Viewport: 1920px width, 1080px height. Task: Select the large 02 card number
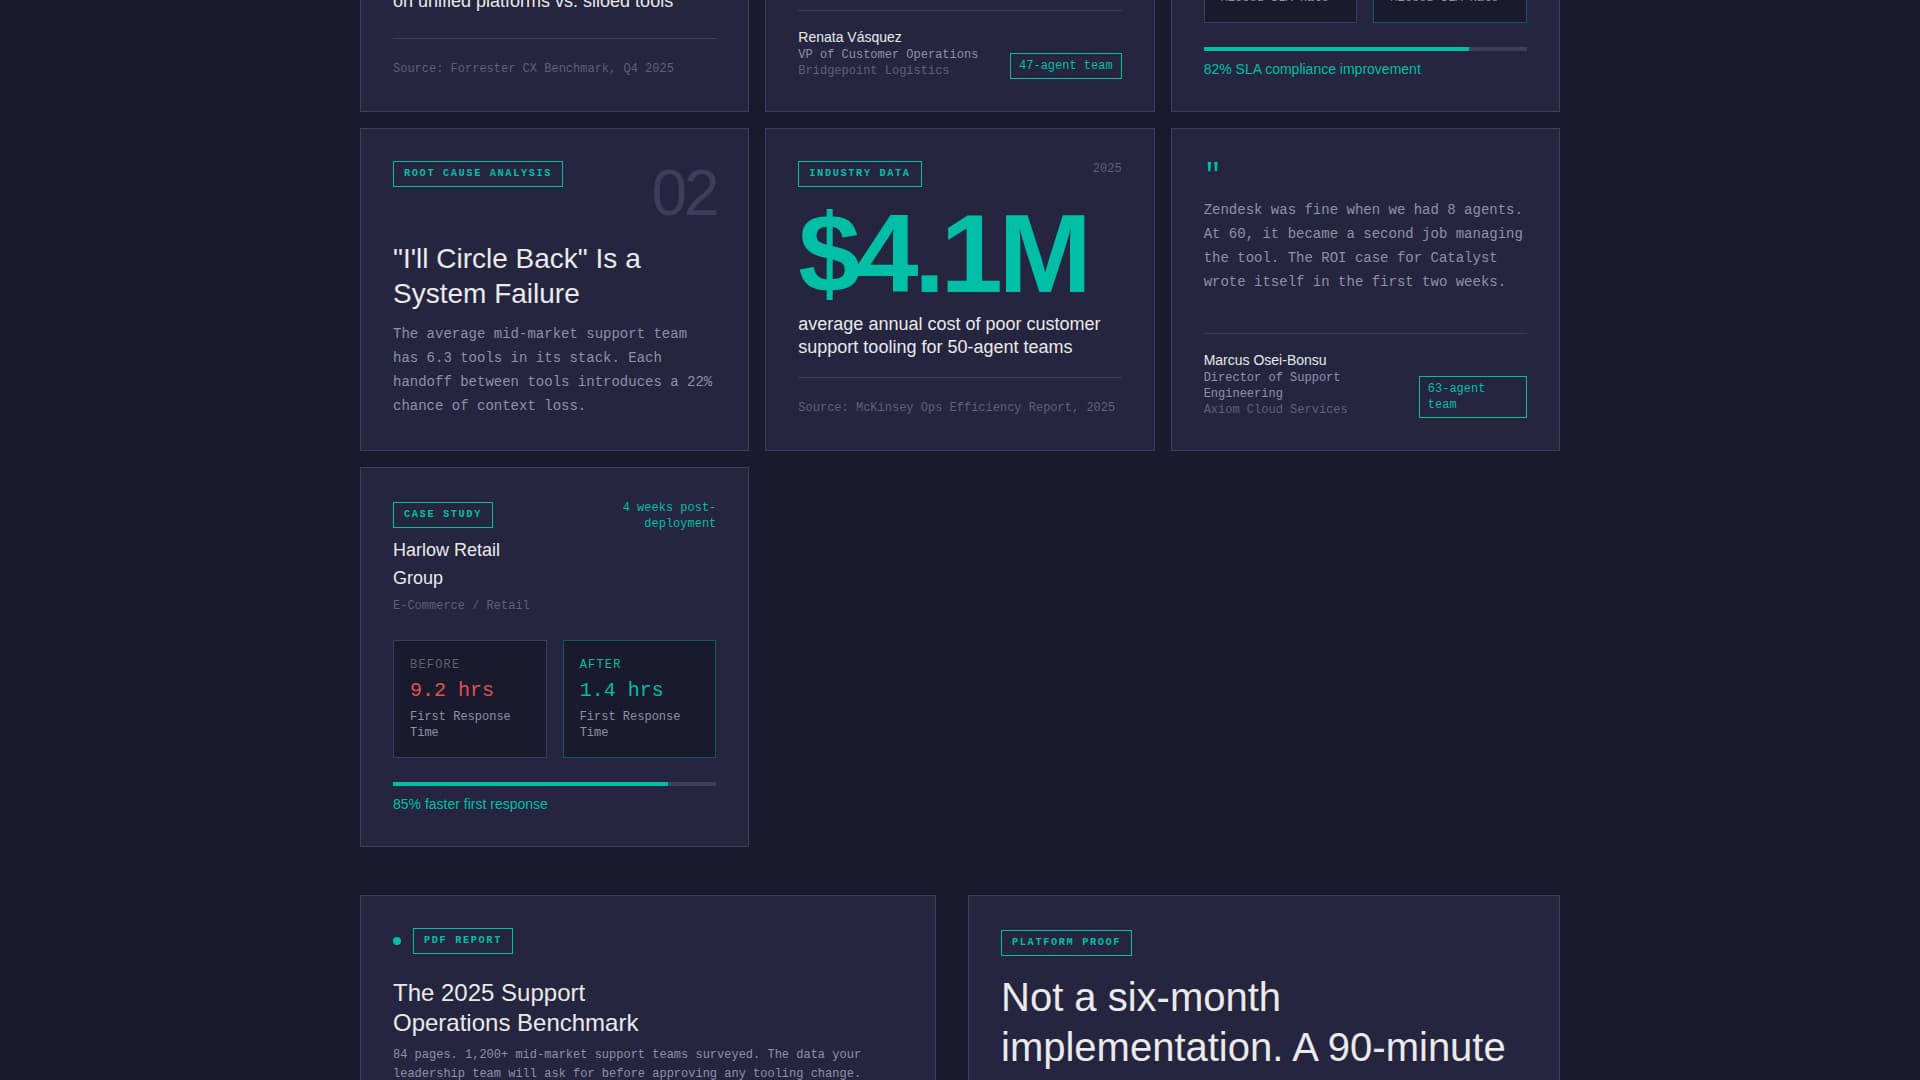click(x=684, y=193)
